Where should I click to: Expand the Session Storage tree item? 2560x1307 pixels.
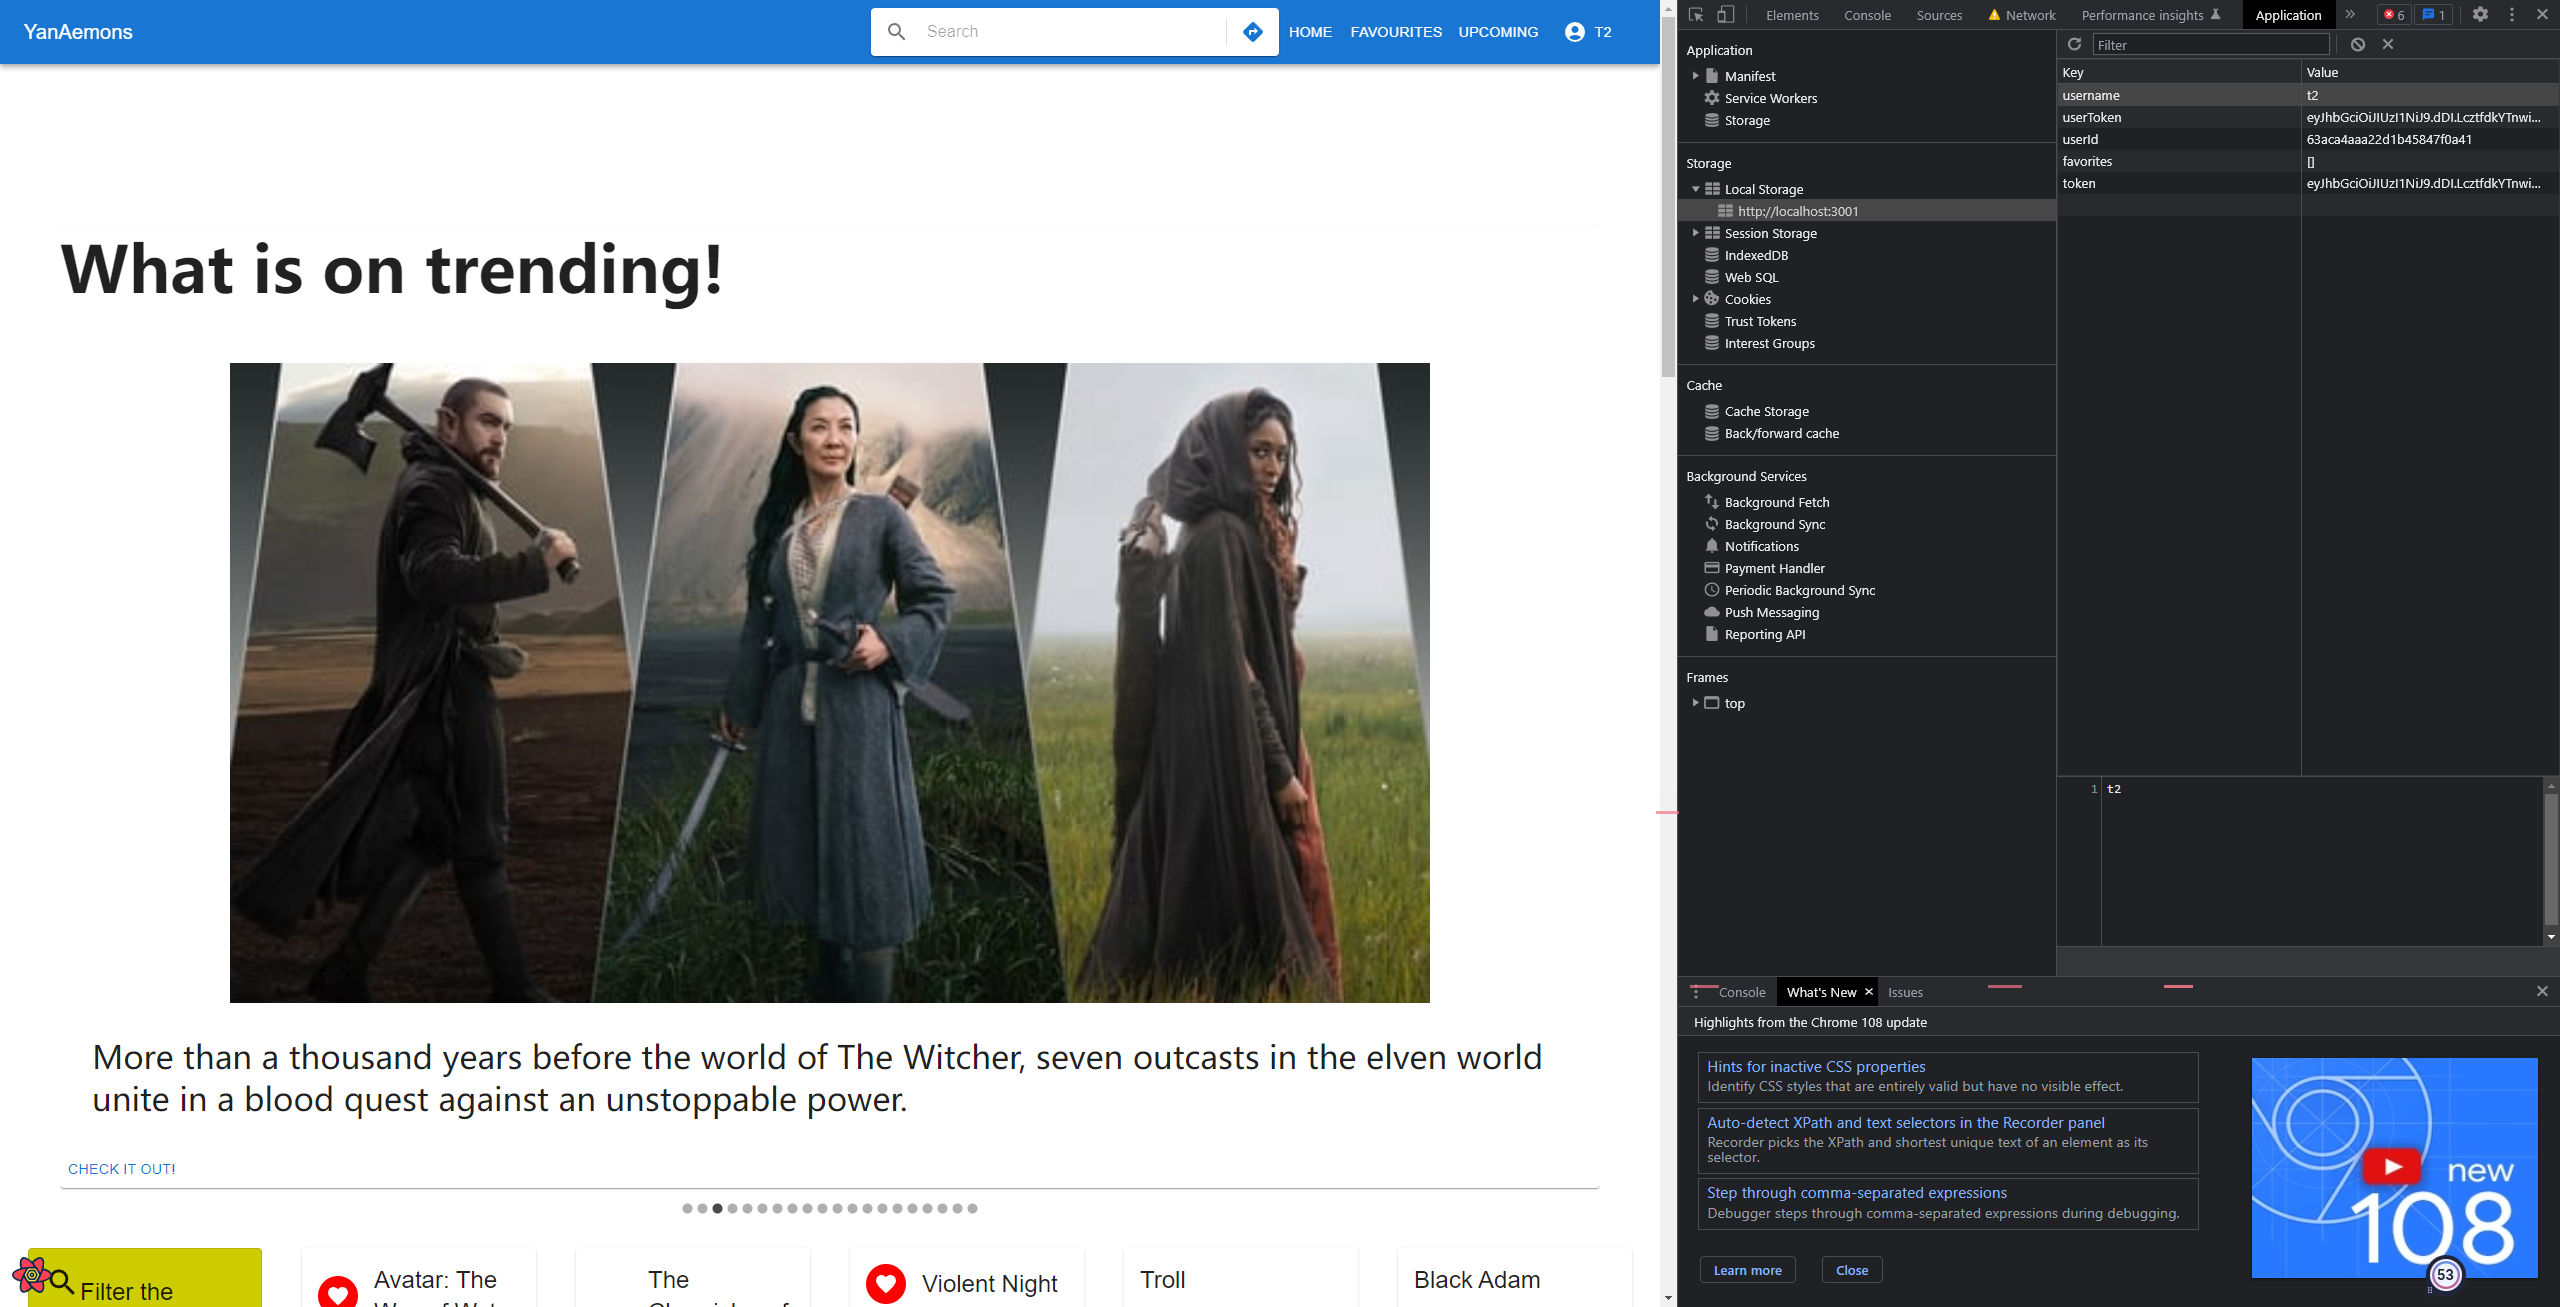coord(1696,233)
